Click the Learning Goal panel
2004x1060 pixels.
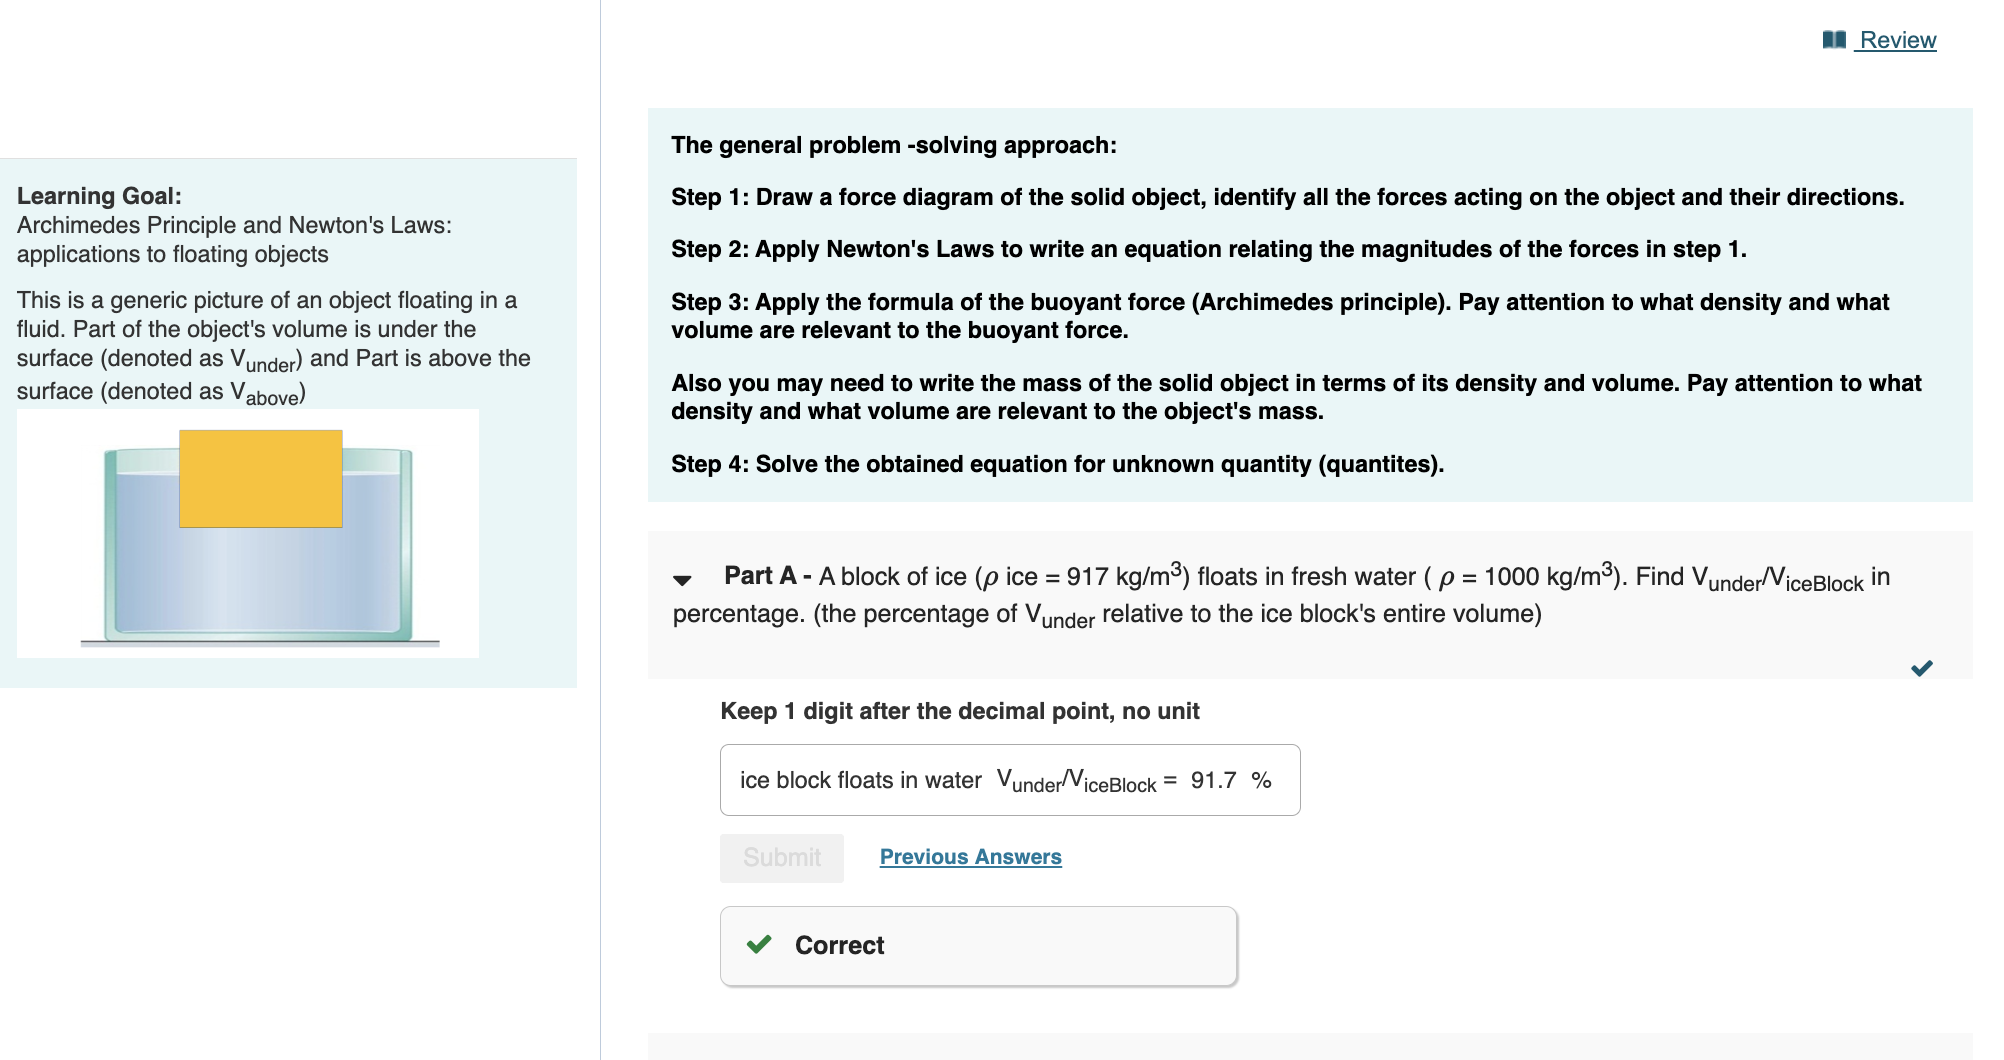(x=288, y=420)
